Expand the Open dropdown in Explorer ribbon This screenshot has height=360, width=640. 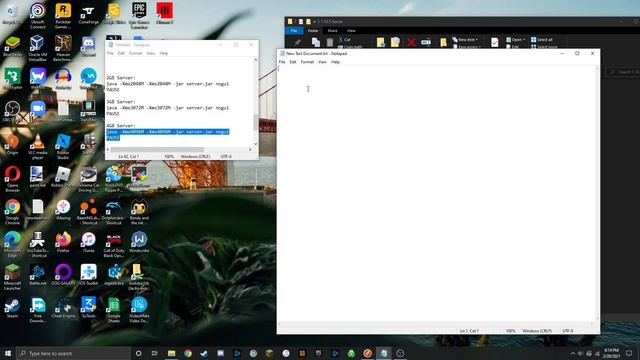(x=515, y=40)
